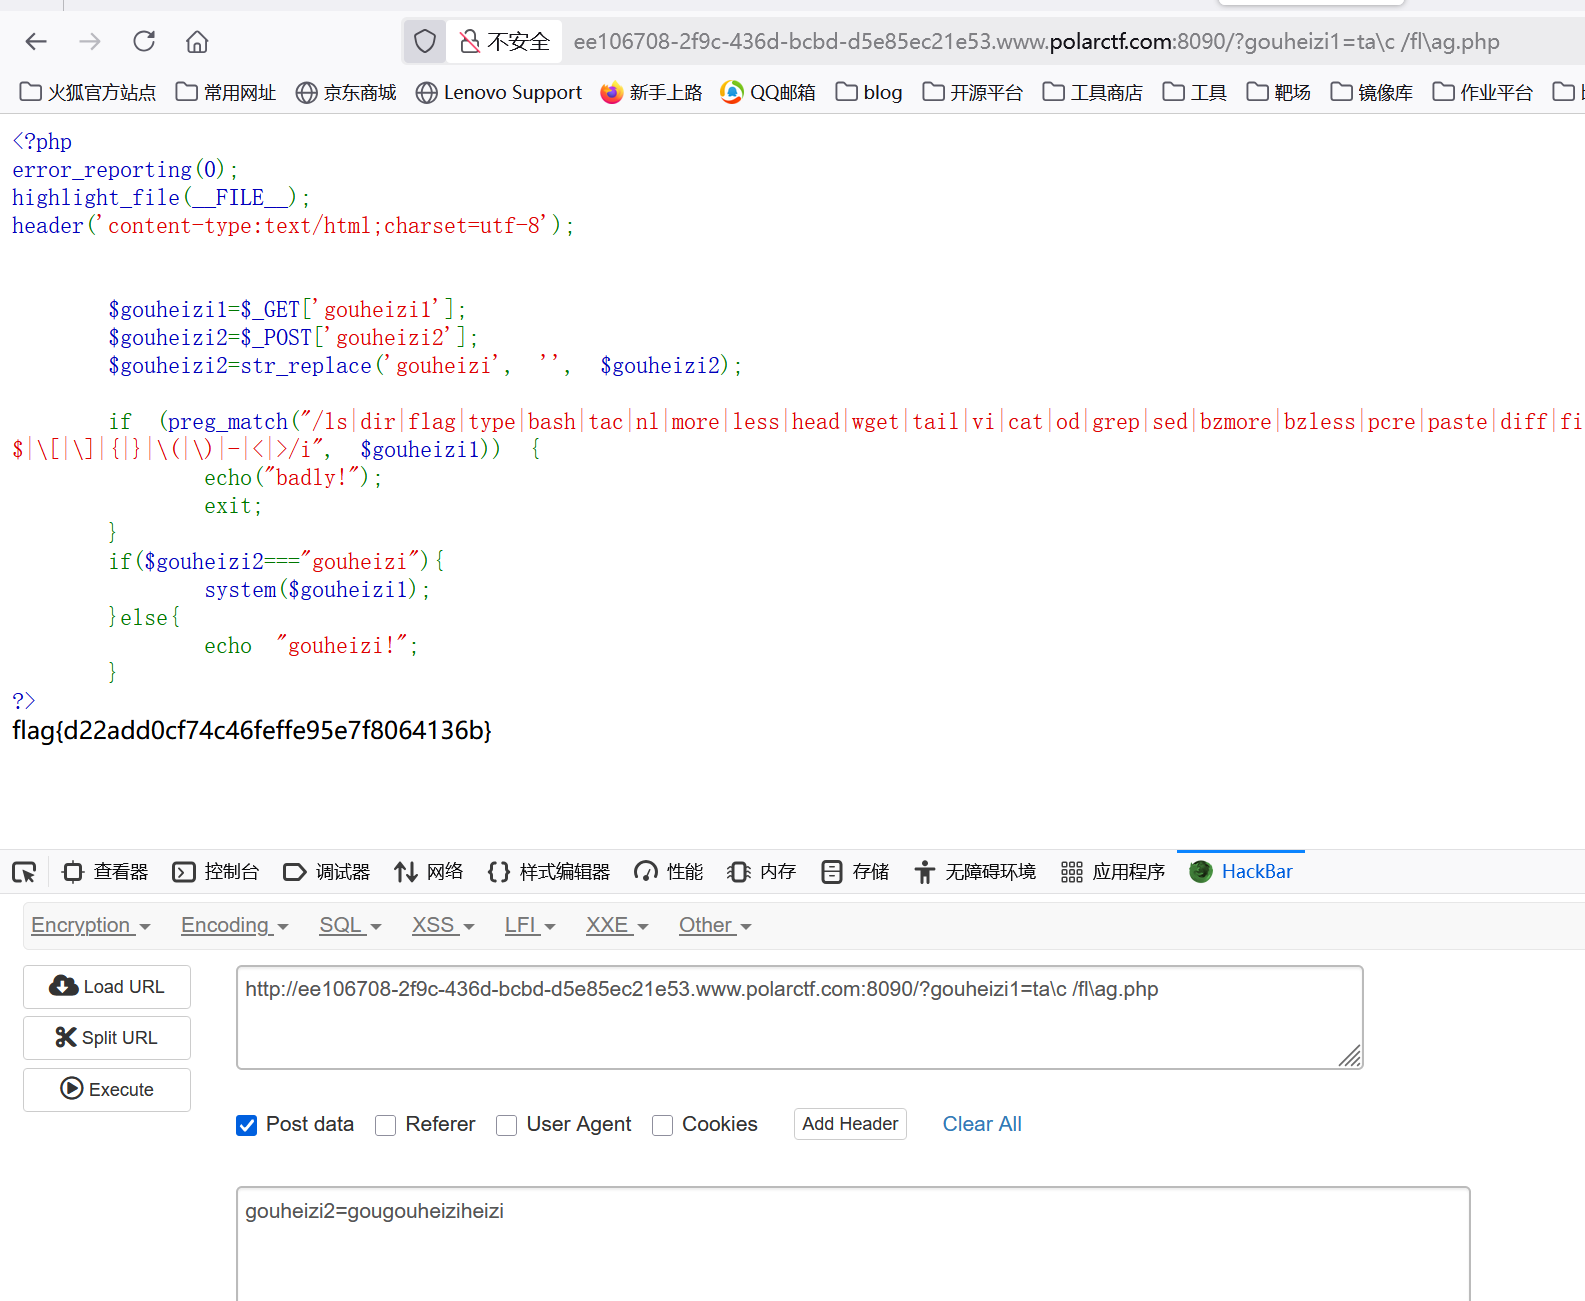The height and width of the screenshot is (1301, 1585).
Task: Expand the SQL dropdown menu
Action: click(x=350, y=925)
